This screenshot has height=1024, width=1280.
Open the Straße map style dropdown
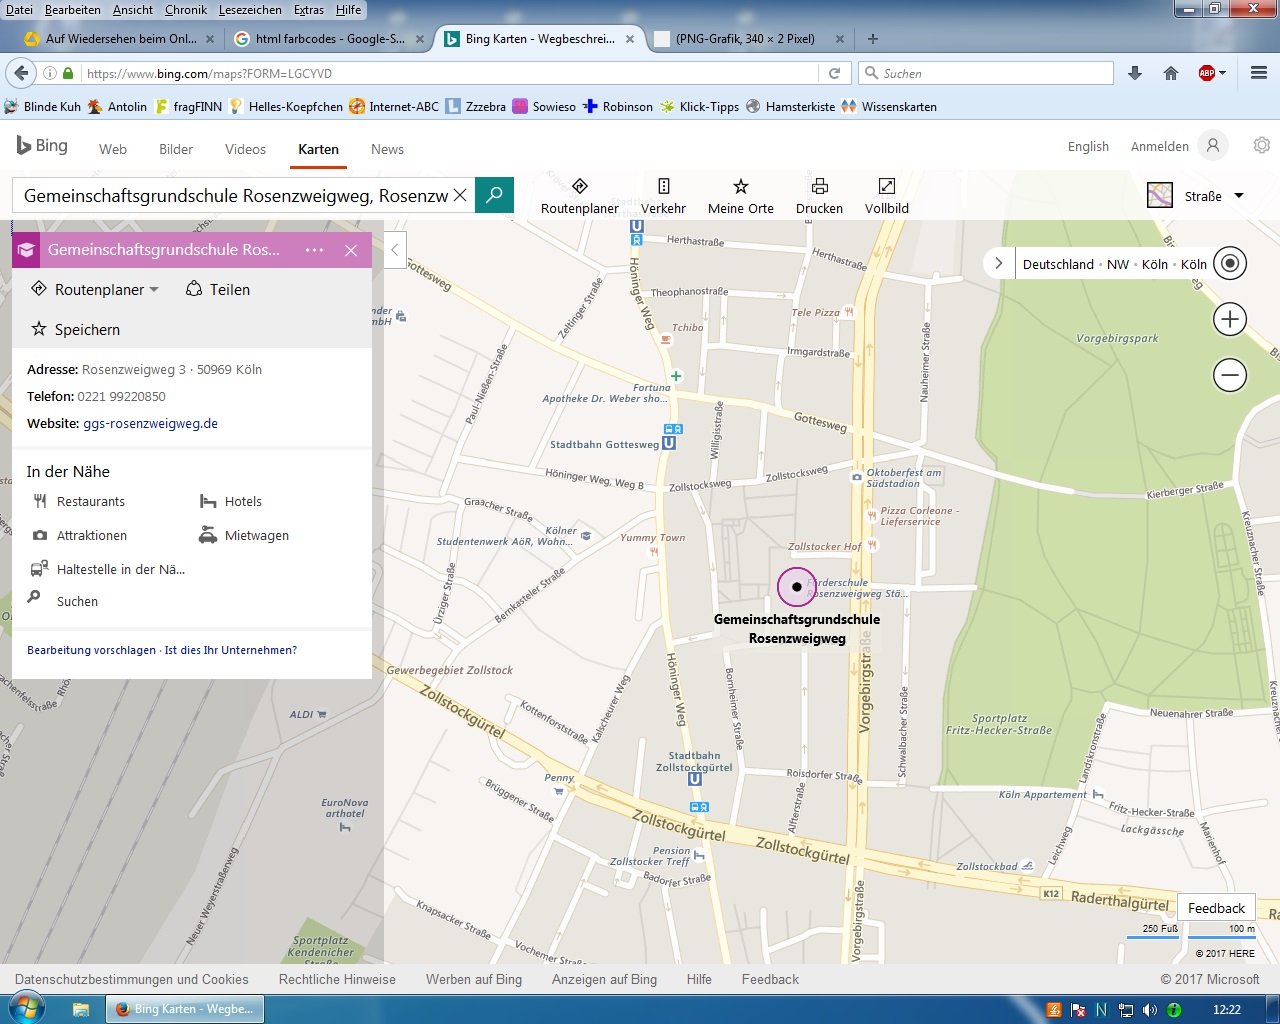pos(1196,196)
